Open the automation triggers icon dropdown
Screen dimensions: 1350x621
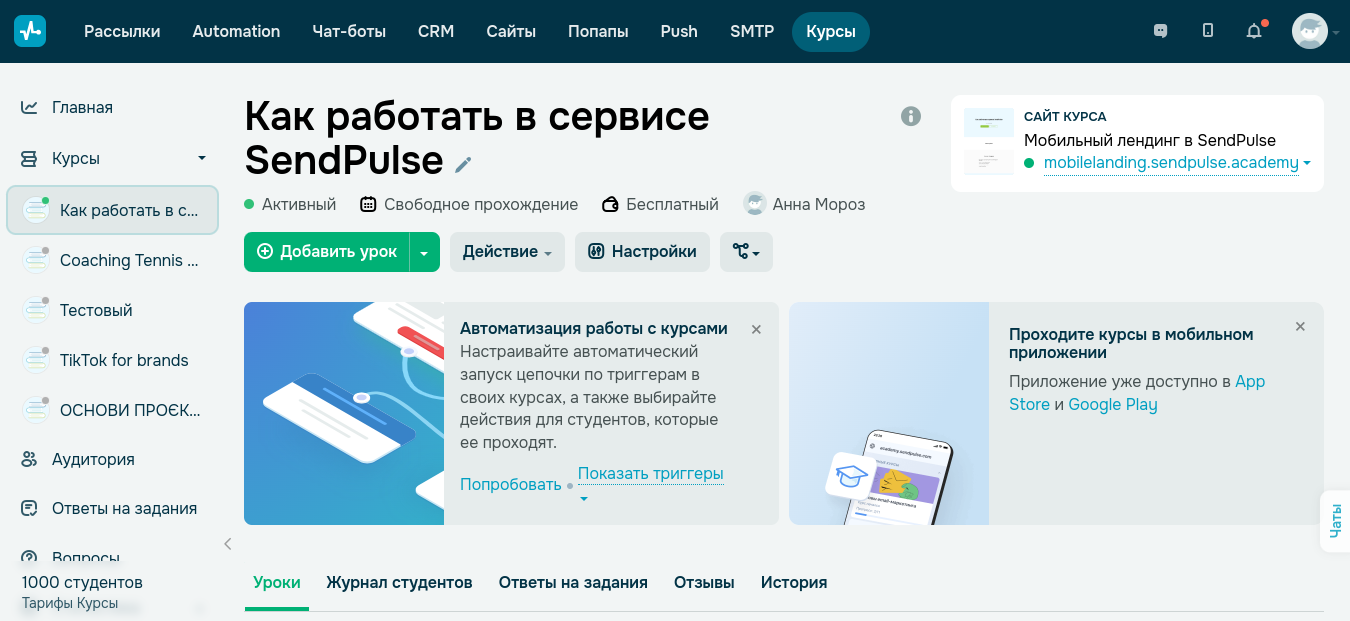(x=746, y=252)
